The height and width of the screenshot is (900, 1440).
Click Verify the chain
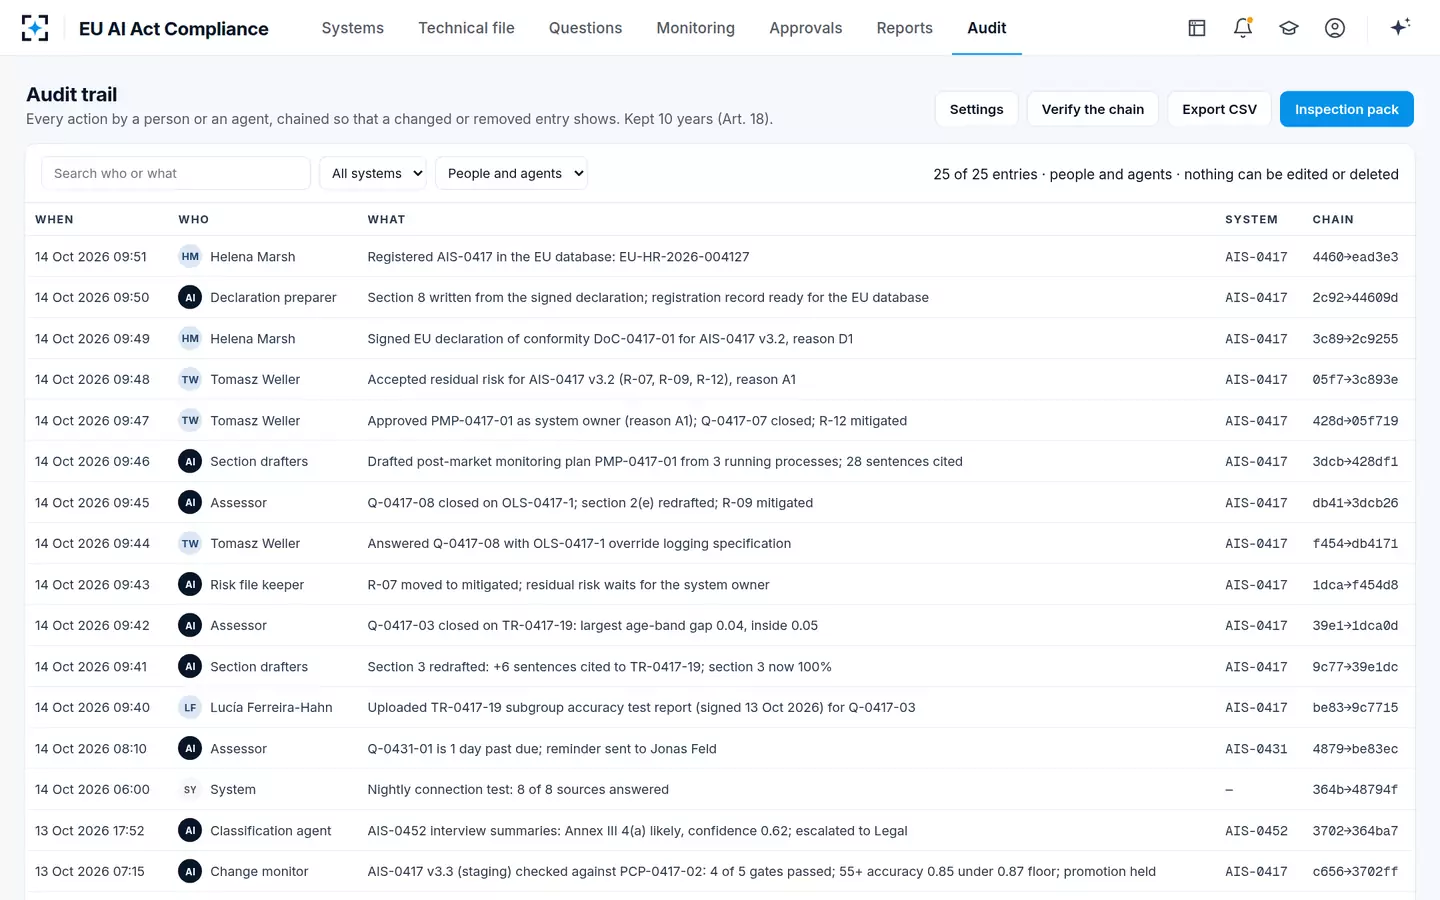click(x=1093, y=109)
